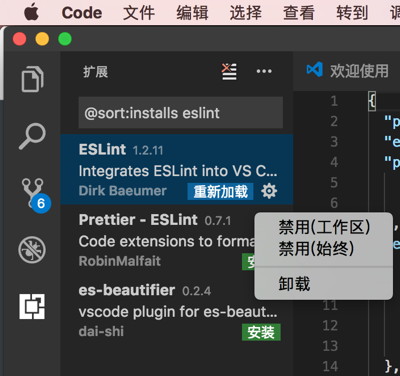Click the ESLint gear manage icon

pyautogui.click(x=269, y=191)
